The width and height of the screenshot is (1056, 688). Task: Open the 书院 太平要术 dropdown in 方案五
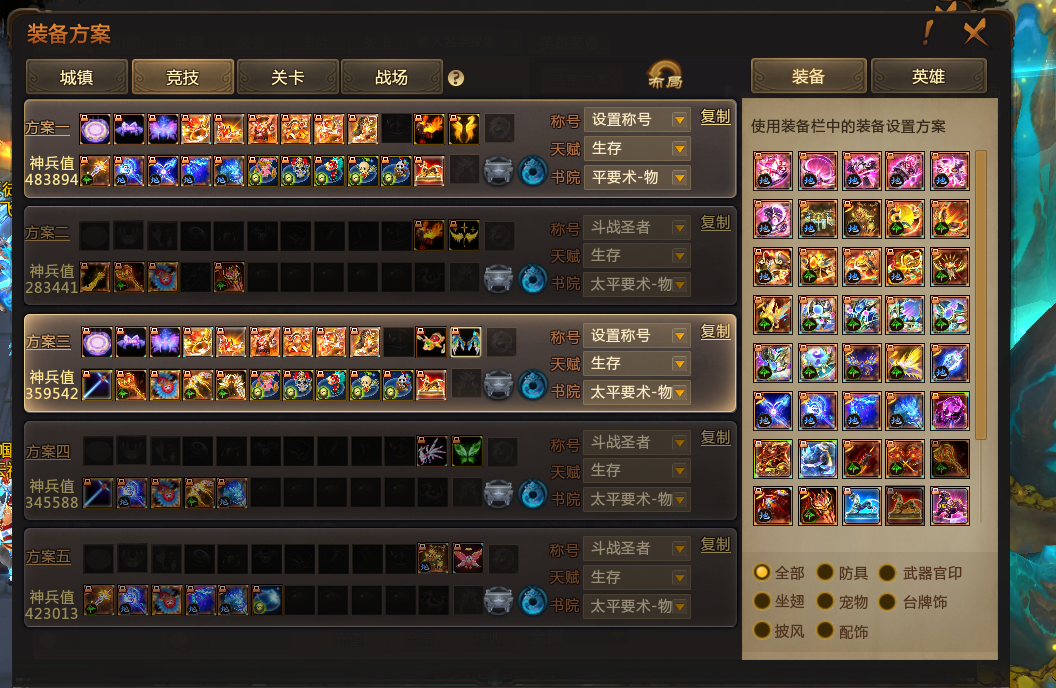point(637,606)
